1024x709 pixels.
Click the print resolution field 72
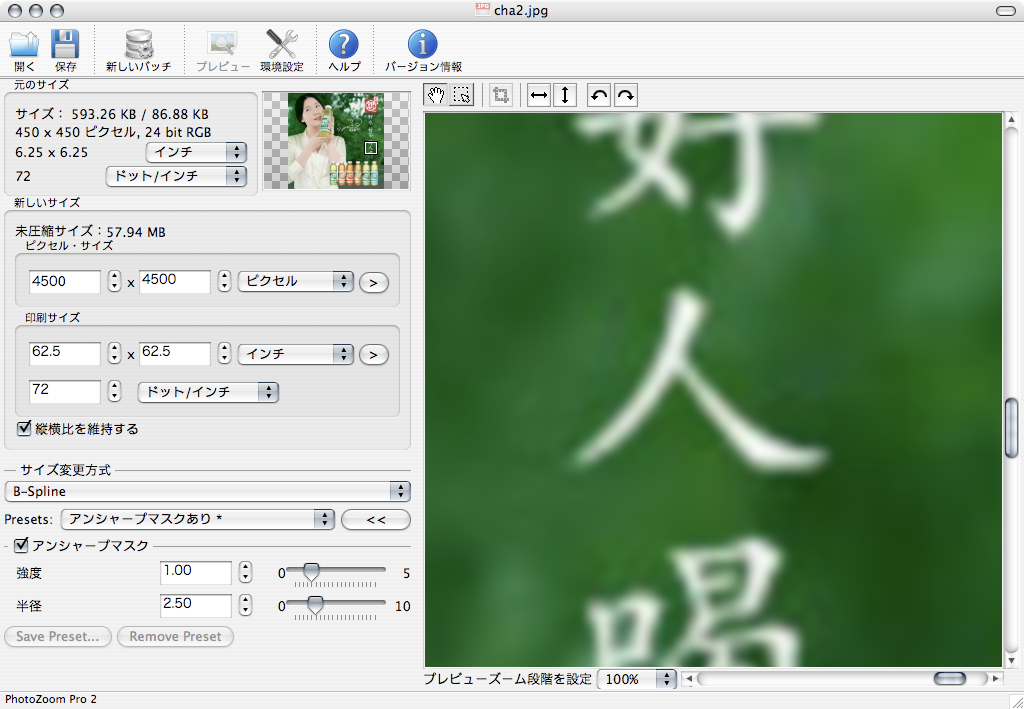coord(65,391)
